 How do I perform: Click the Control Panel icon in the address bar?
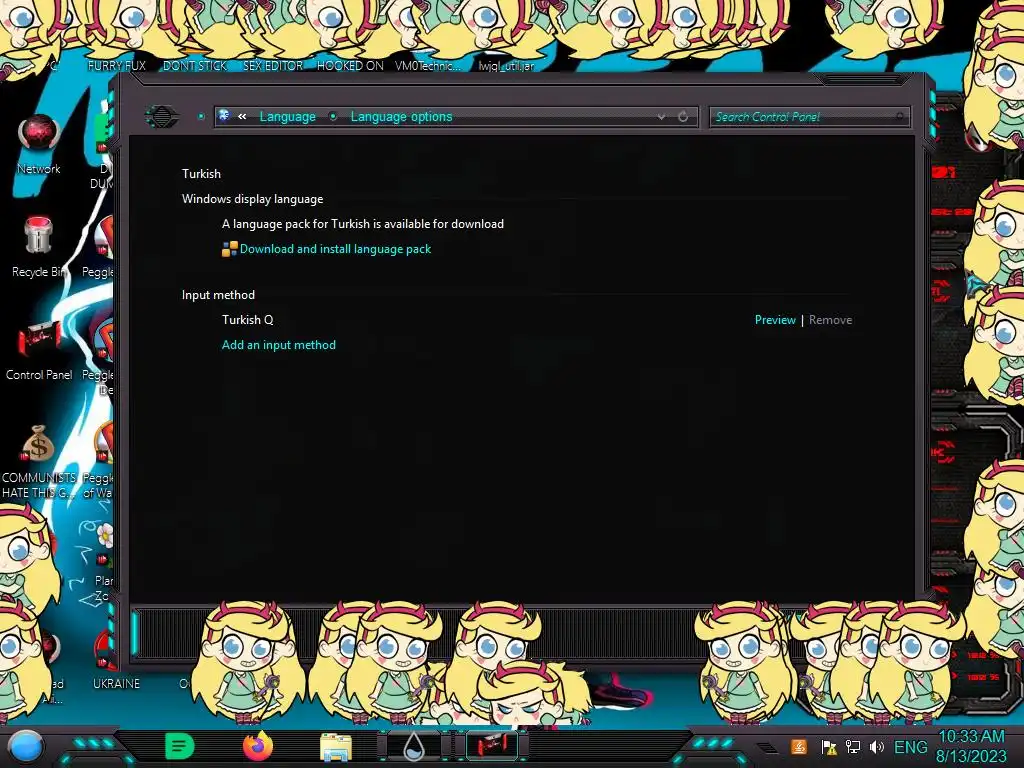[x=224, y=116]
